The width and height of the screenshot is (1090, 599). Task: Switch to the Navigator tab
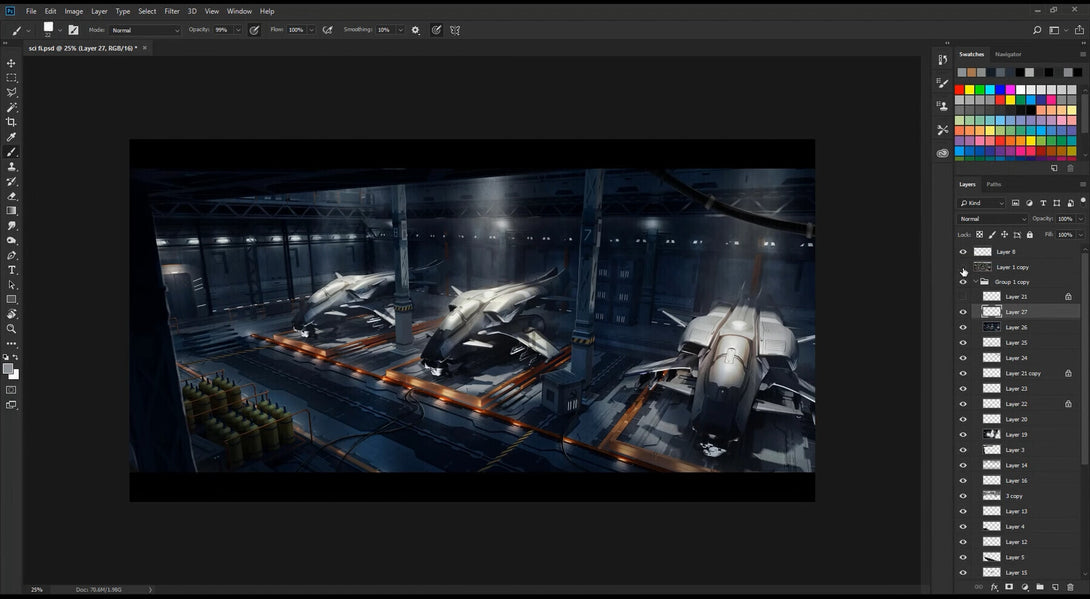1008,54
